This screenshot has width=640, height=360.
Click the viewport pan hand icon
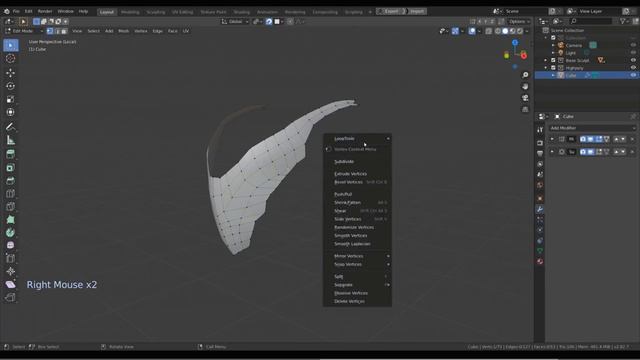[x=525, y=87]
